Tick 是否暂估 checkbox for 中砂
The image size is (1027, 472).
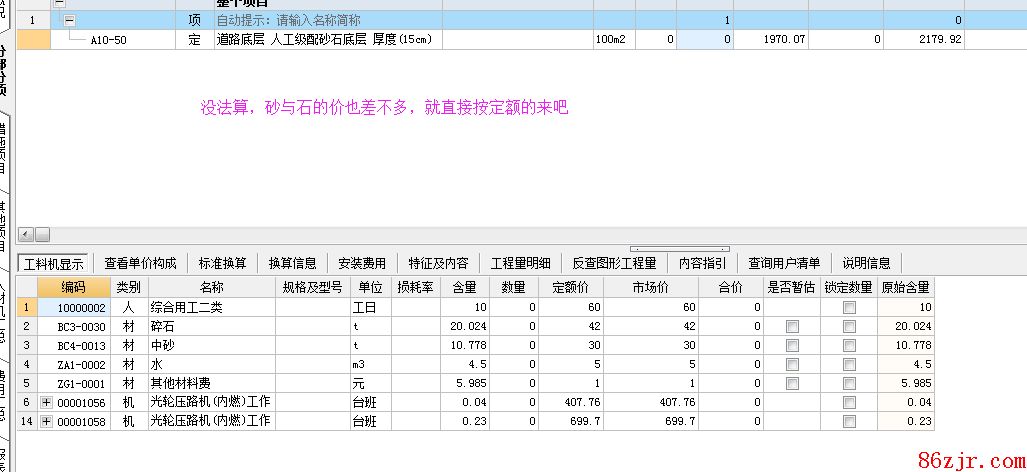[x=792, y=345]
